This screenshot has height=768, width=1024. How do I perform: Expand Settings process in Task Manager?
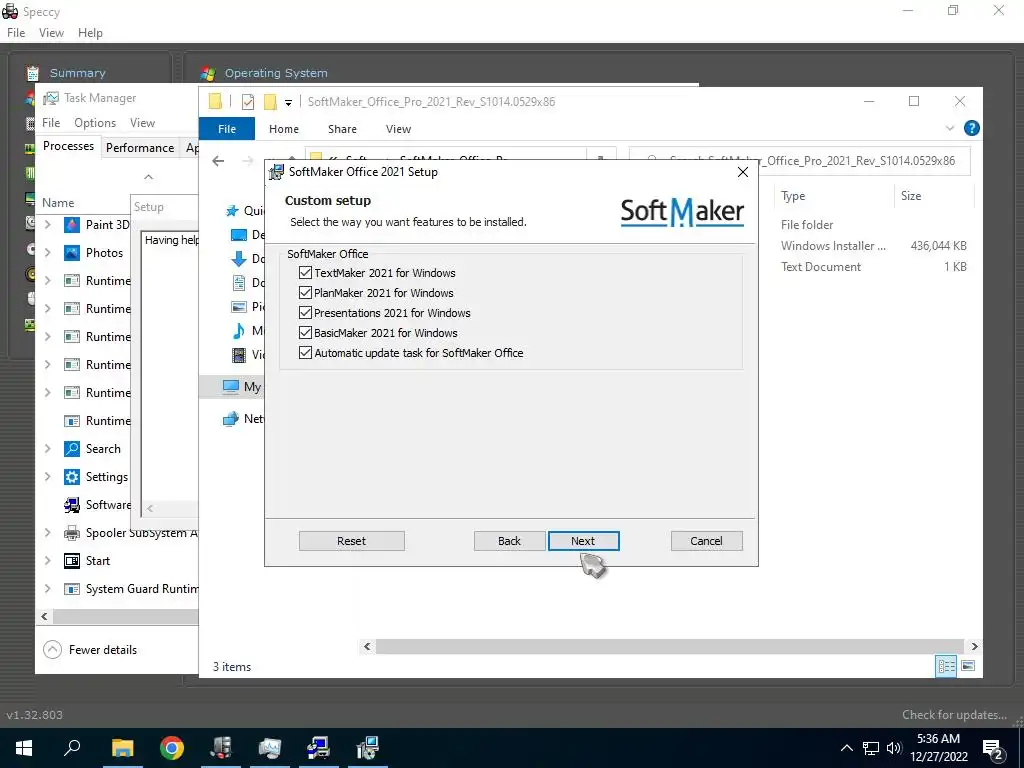48,477
